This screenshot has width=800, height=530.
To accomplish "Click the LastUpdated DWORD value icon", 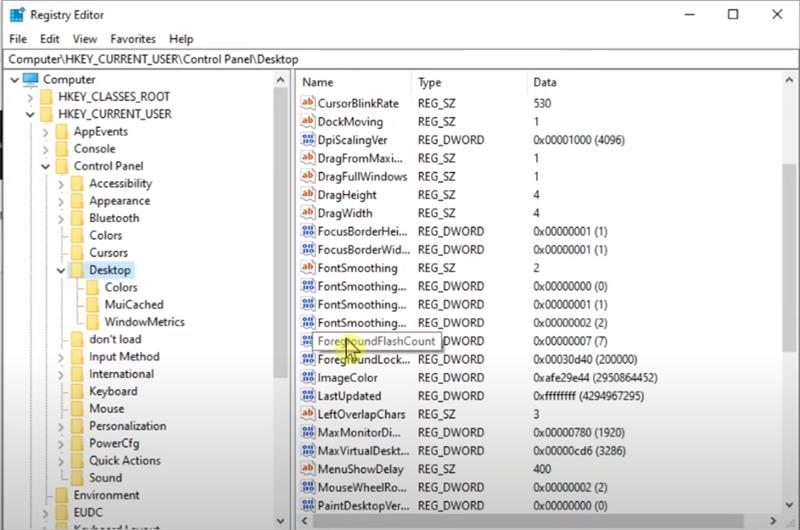I will click(x=308, y=396).
